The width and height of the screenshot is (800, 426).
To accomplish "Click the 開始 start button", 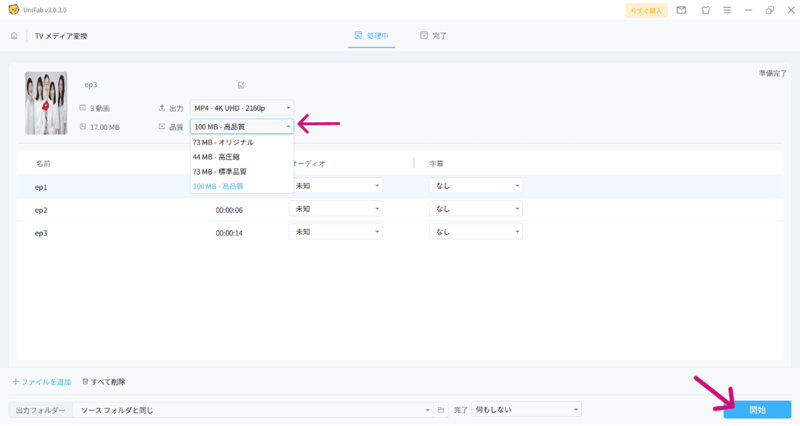I will (x=757, y=410).
